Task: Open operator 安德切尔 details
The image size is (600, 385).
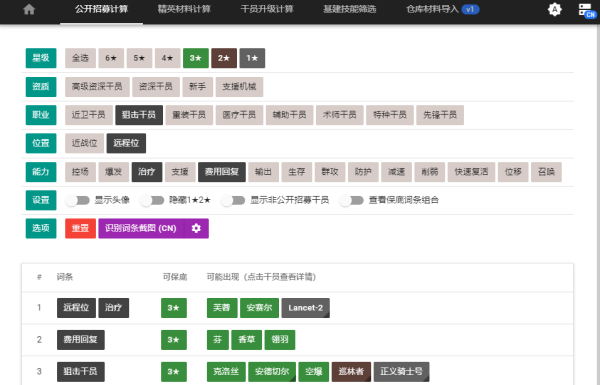Action: (x=272, y=372)
